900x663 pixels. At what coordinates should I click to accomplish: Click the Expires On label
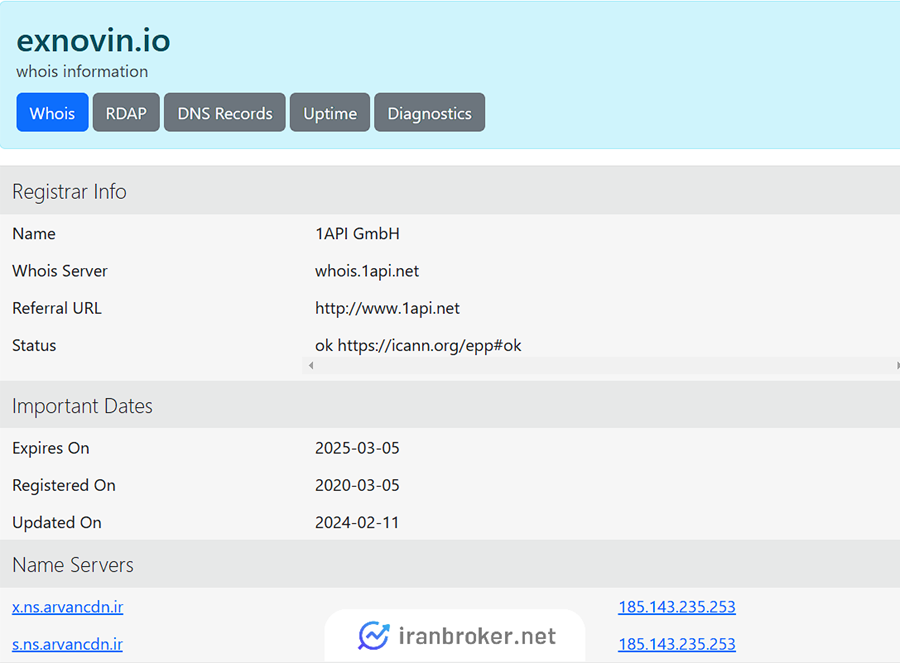[51, 448]
